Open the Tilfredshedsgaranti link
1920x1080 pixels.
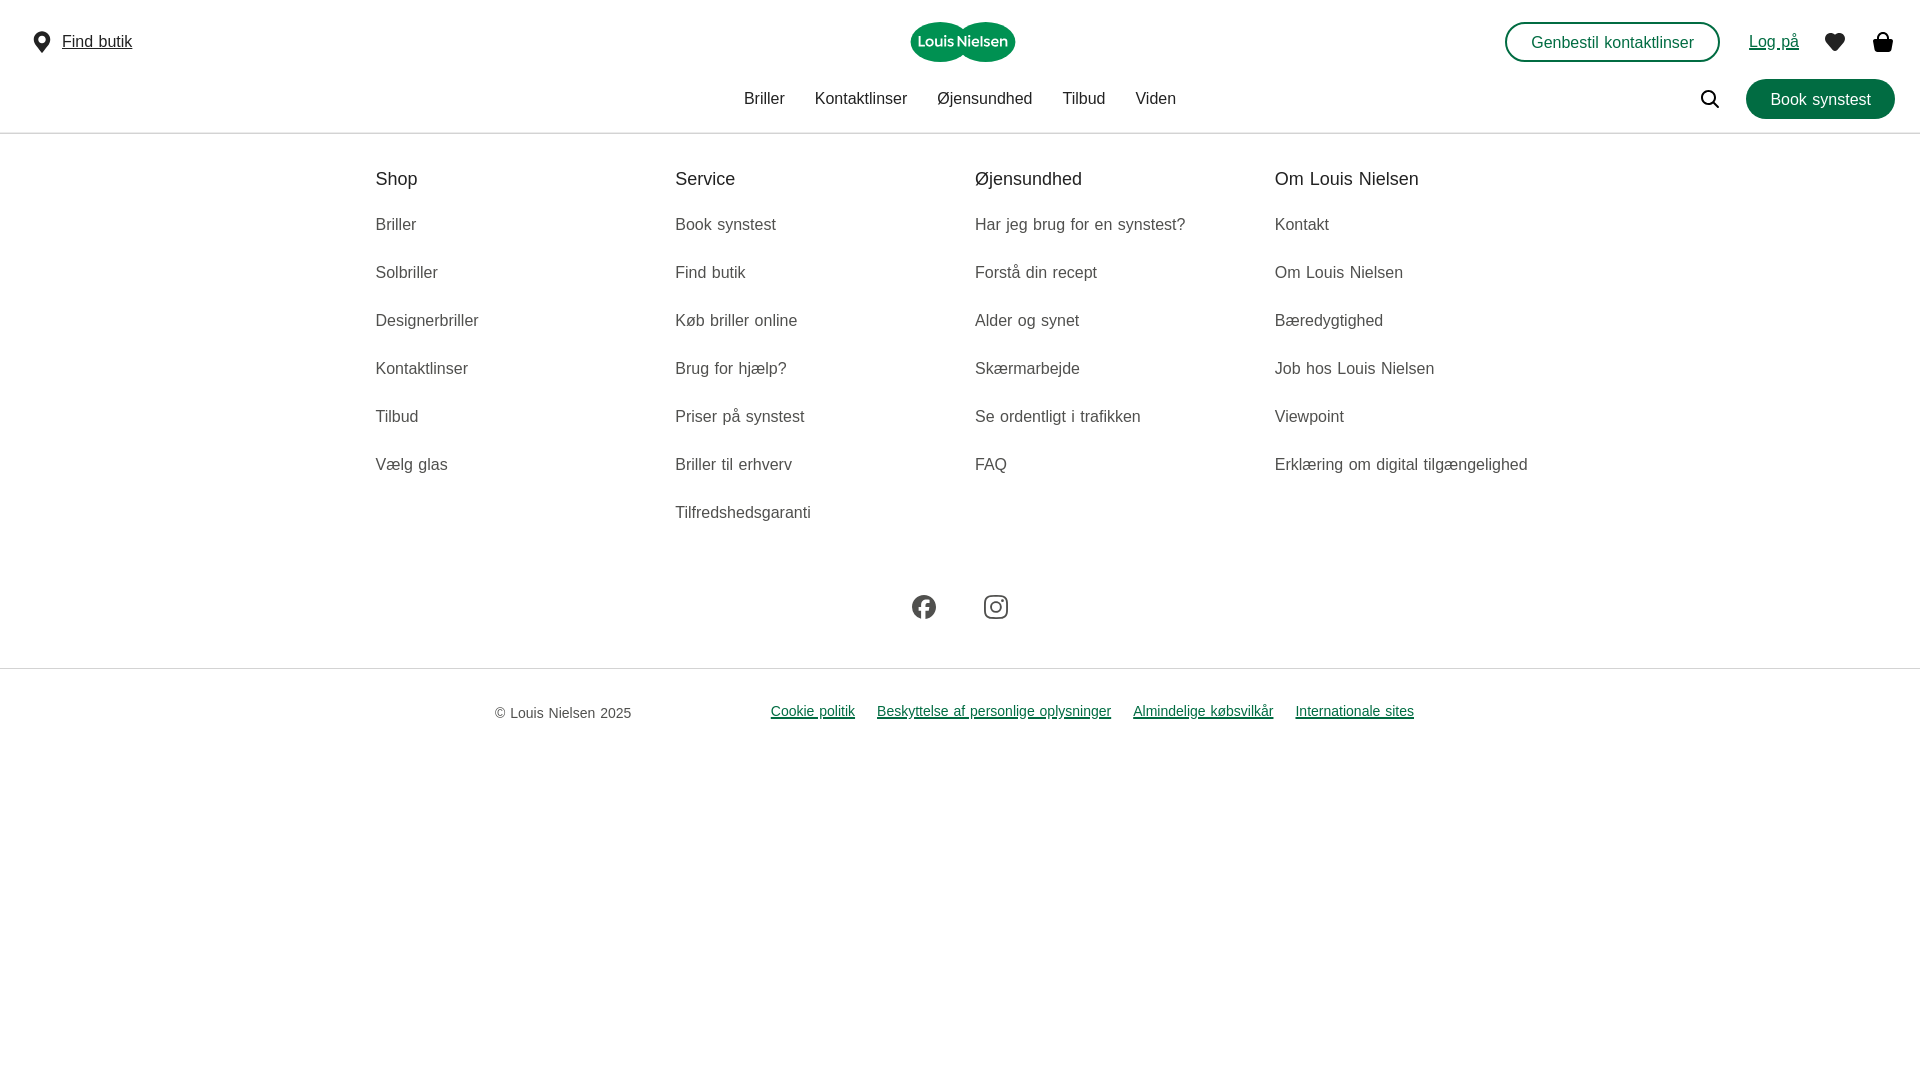pyautogui.click(x=742, y=513)
